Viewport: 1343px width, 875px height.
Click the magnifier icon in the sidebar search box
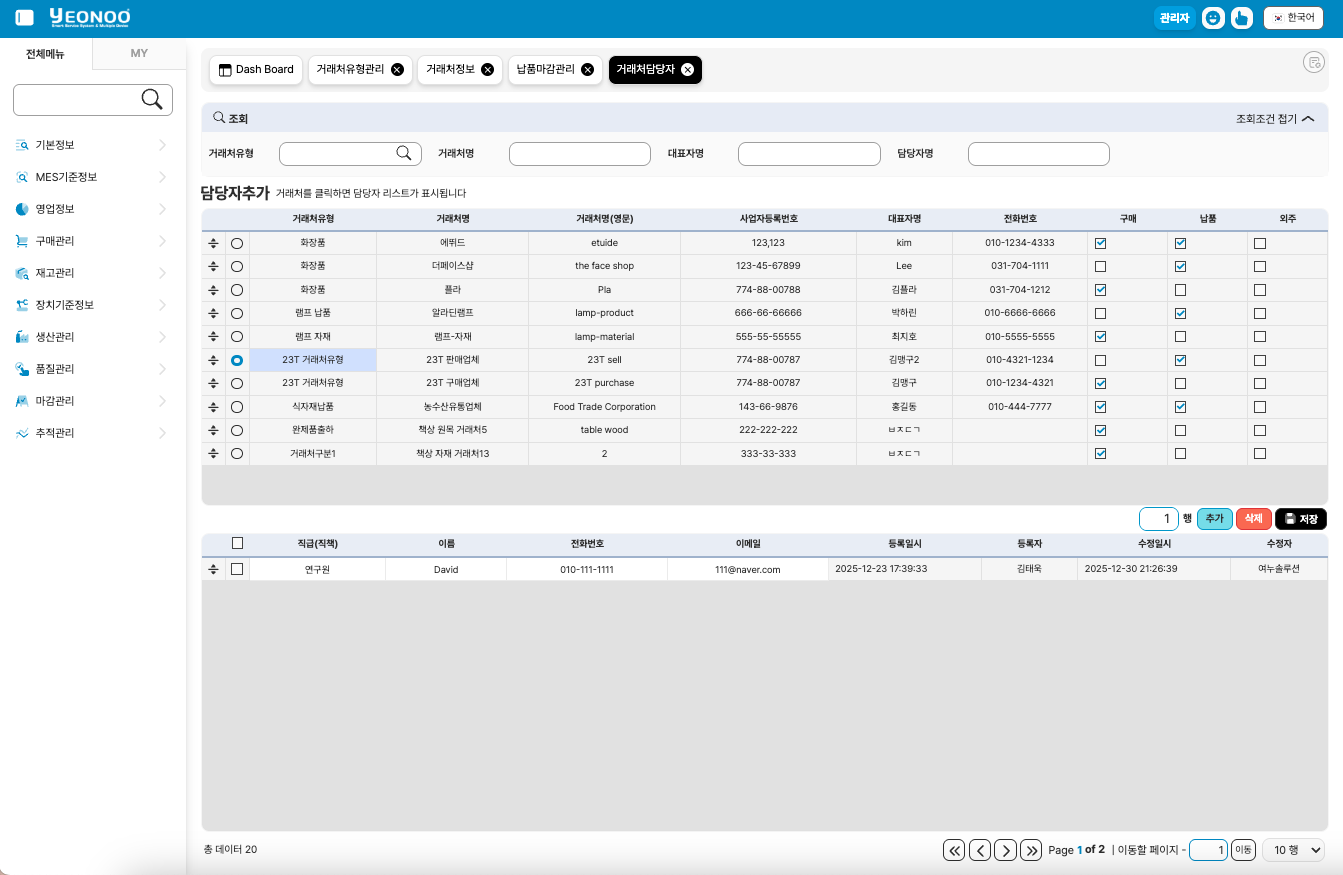point(152,99)
